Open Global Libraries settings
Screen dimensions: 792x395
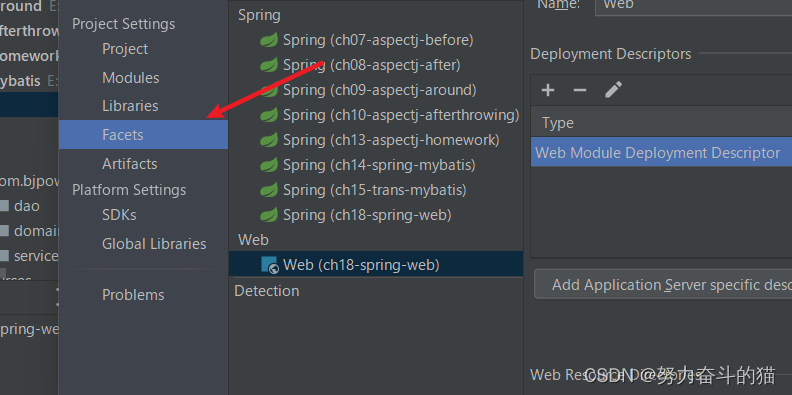(x=154, y=244)
